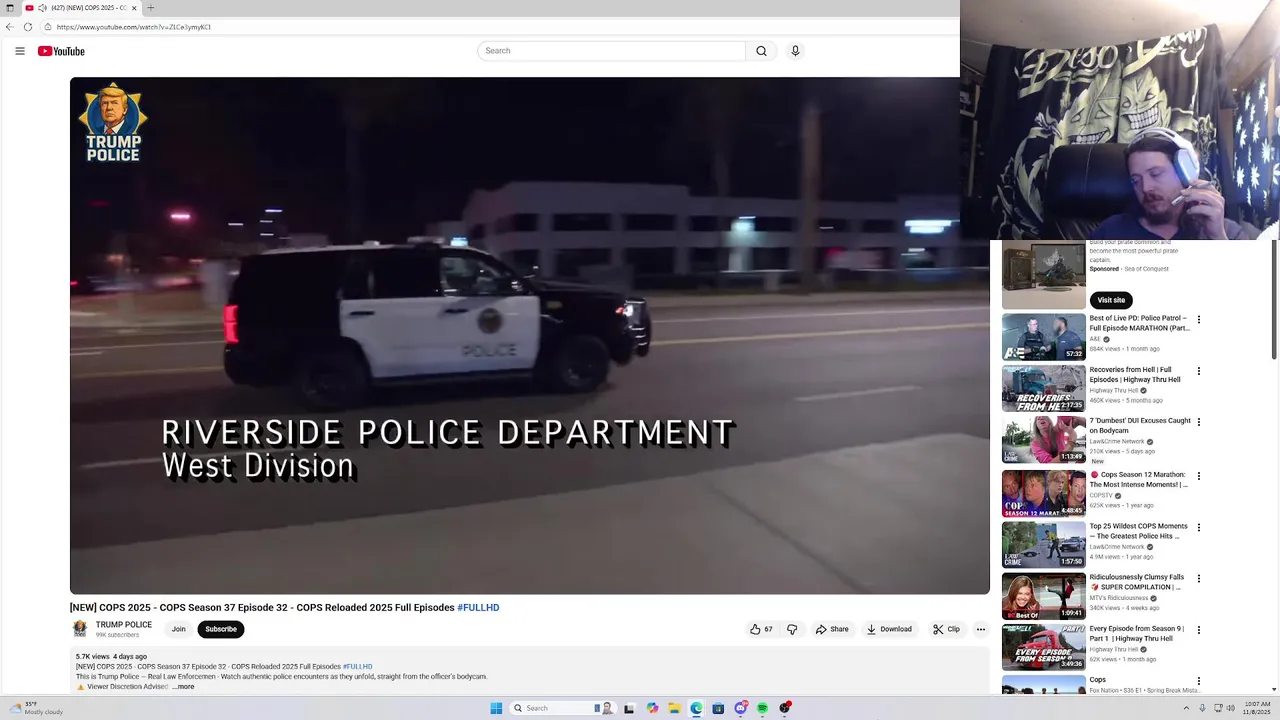Open Copilot from the taskbar
Image resolution: width=1280 pixels, height=720 pixels.
(x=652, y=708)
